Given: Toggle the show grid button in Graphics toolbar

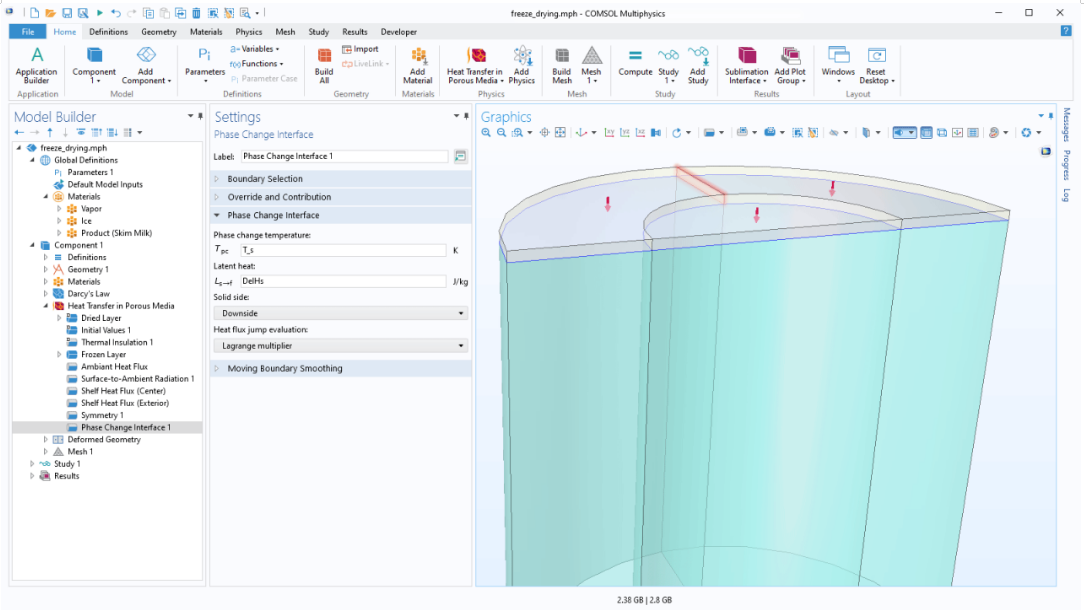Looking at the screenshot, I should pos(973,133).
